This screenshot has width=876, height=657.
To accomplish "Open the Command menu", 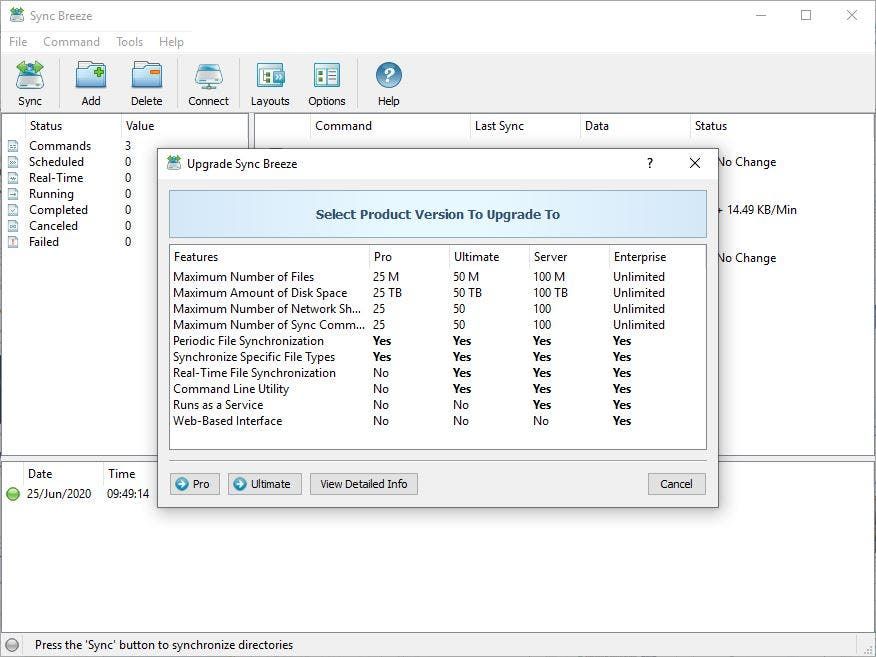I will (x=72, y=42).
